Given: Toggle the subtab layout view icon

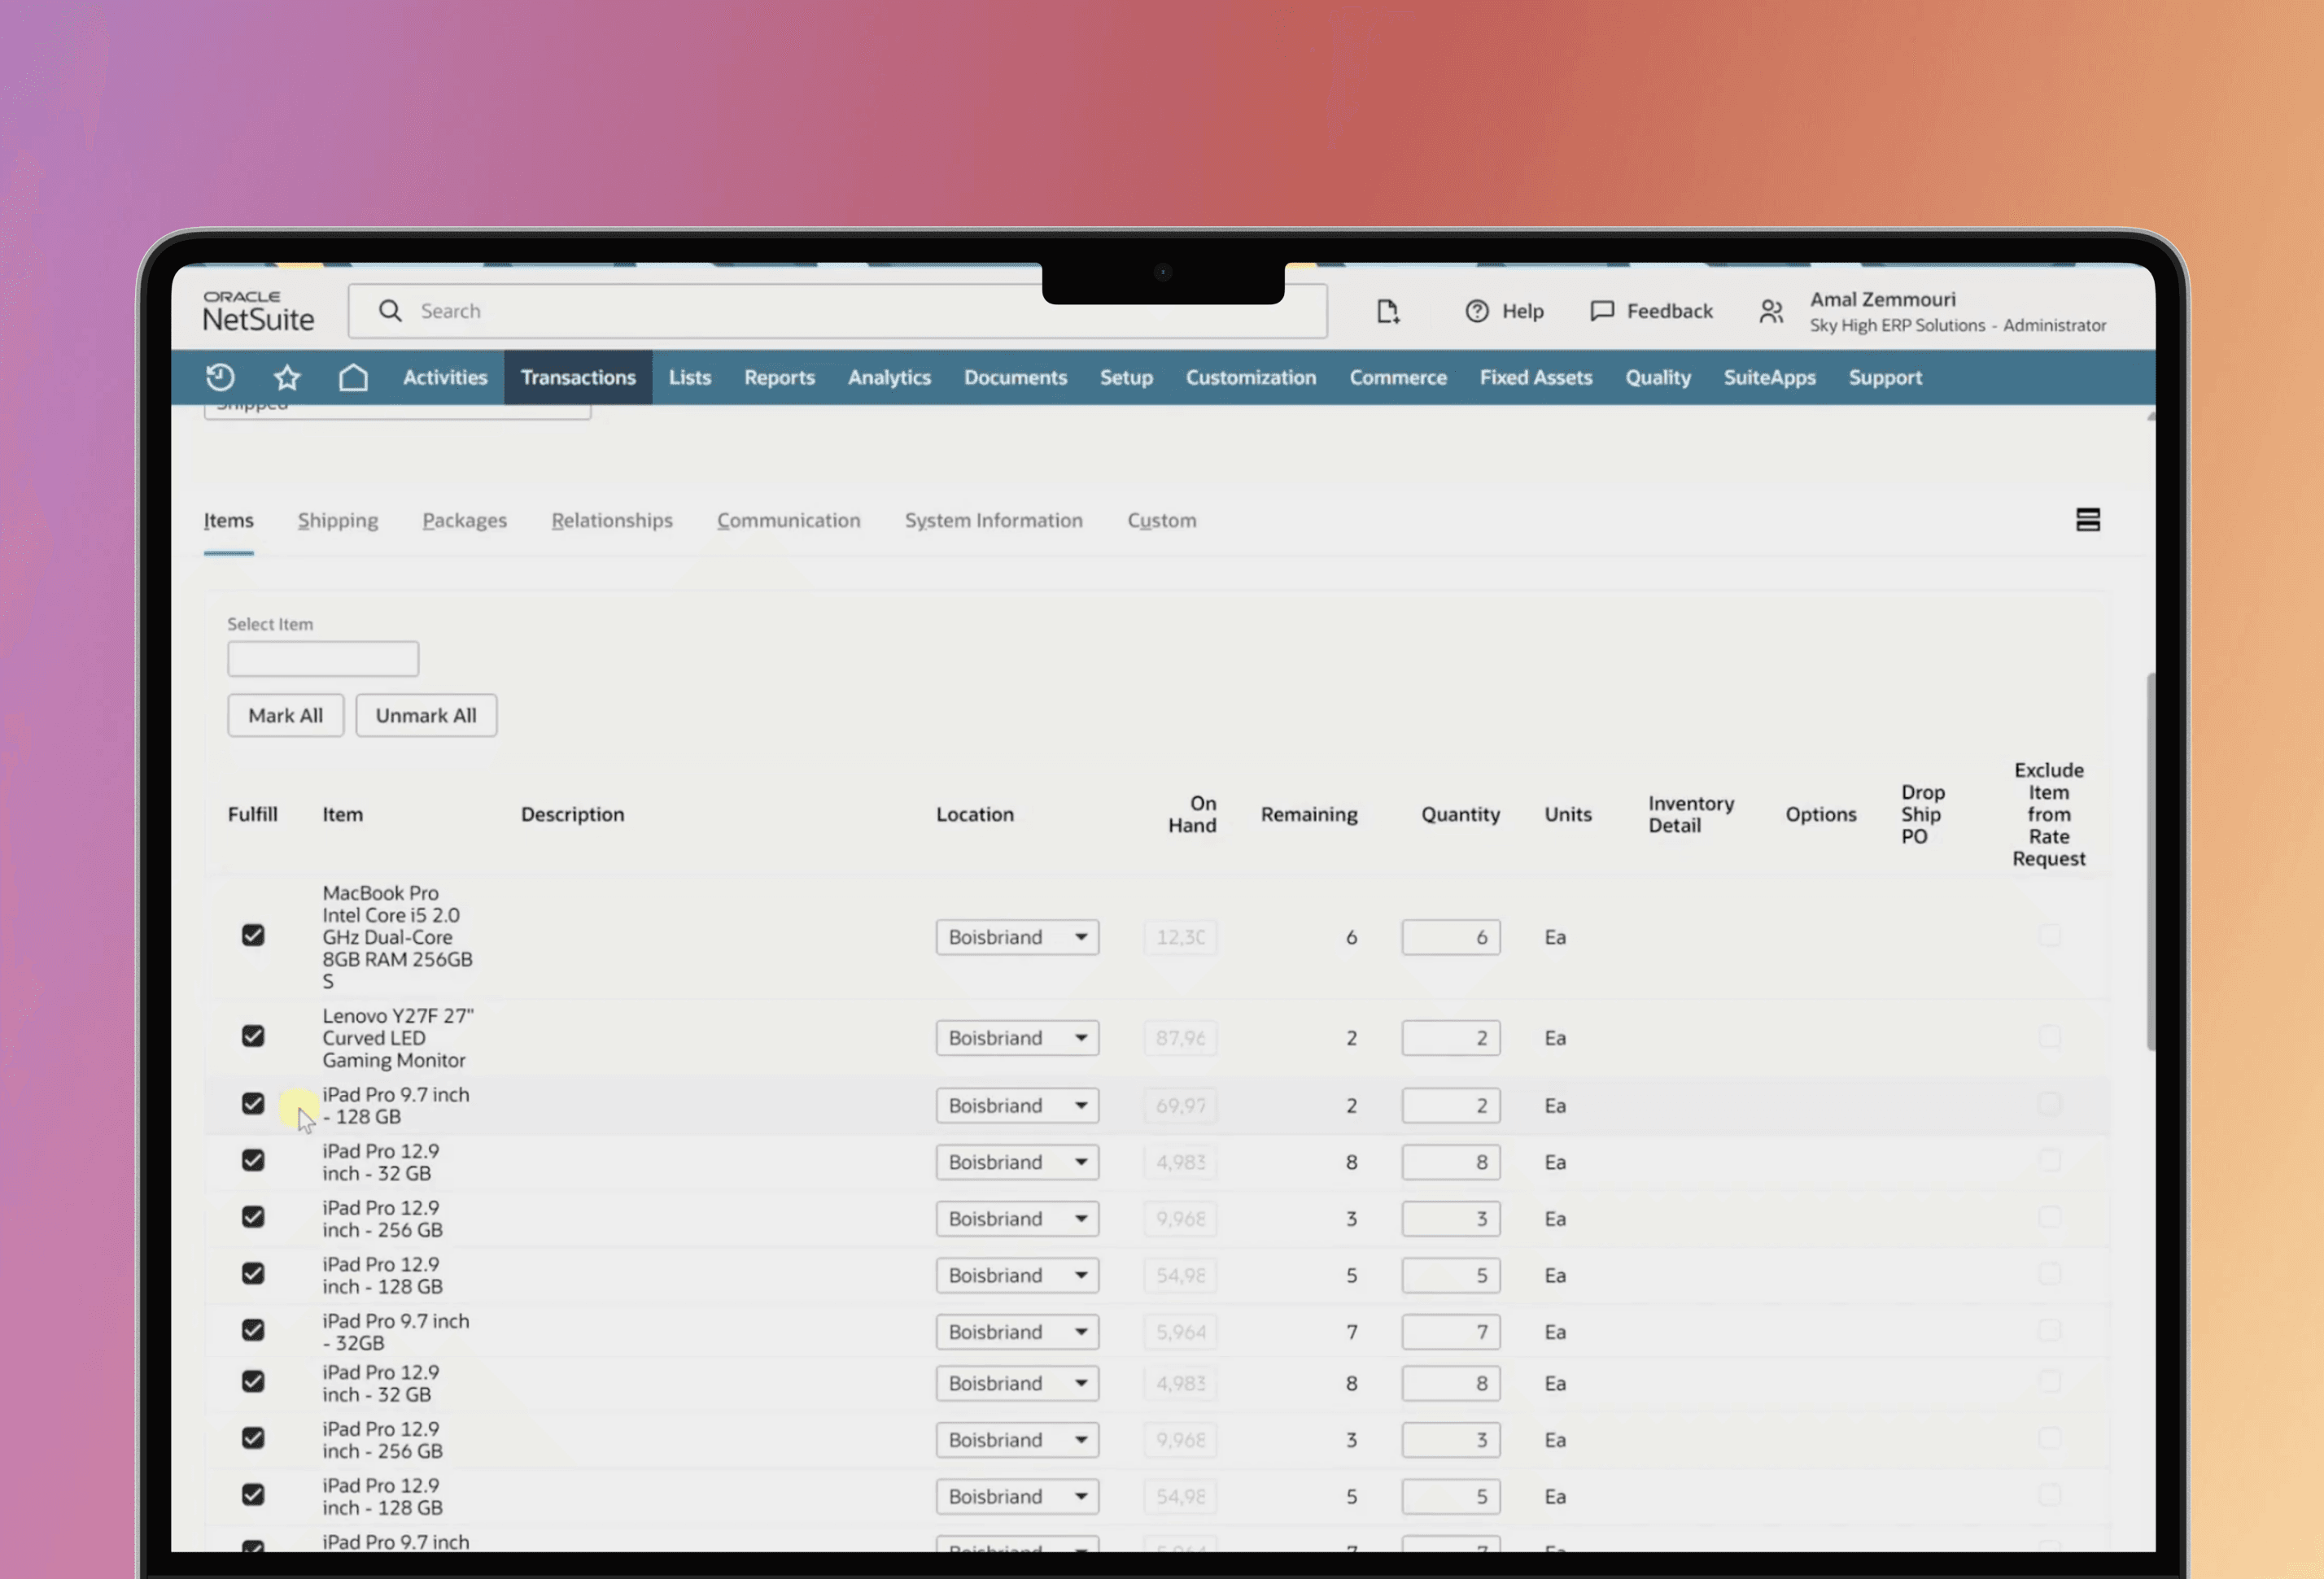Looking at the screenshot, I should point(2087,520).
